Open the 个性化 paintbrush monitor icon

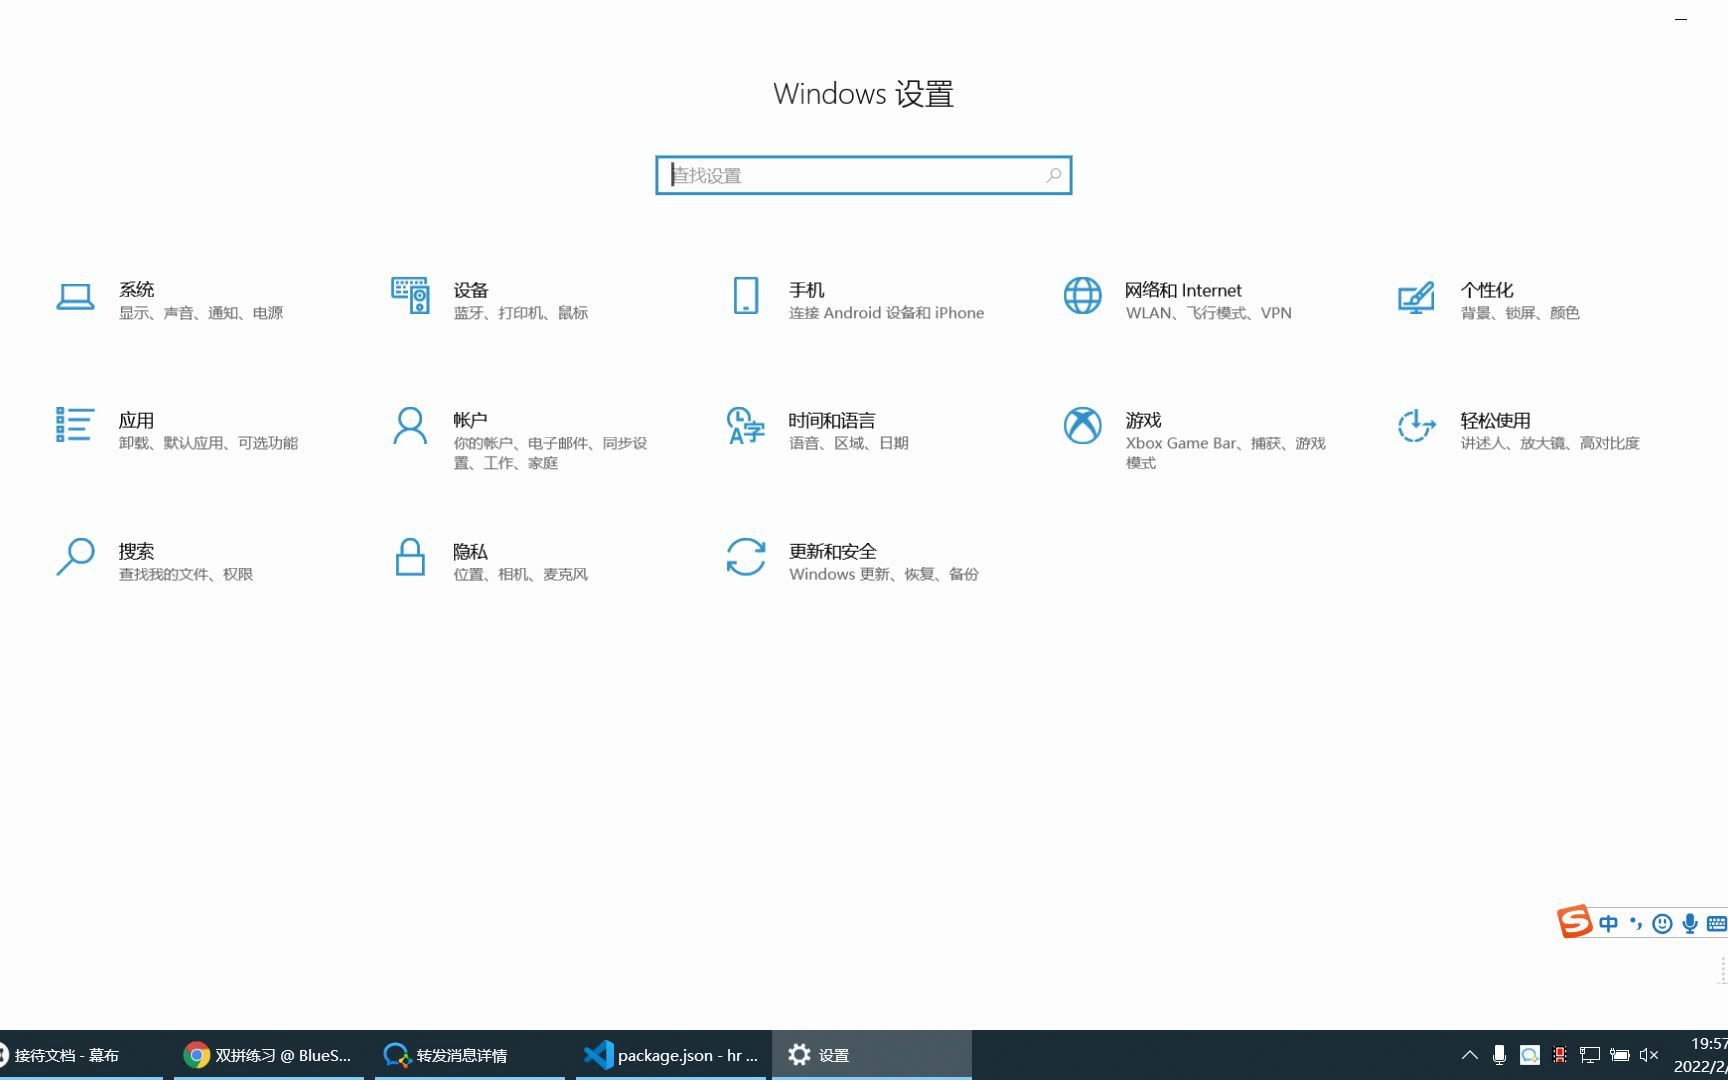click(x=1416, y=297)
